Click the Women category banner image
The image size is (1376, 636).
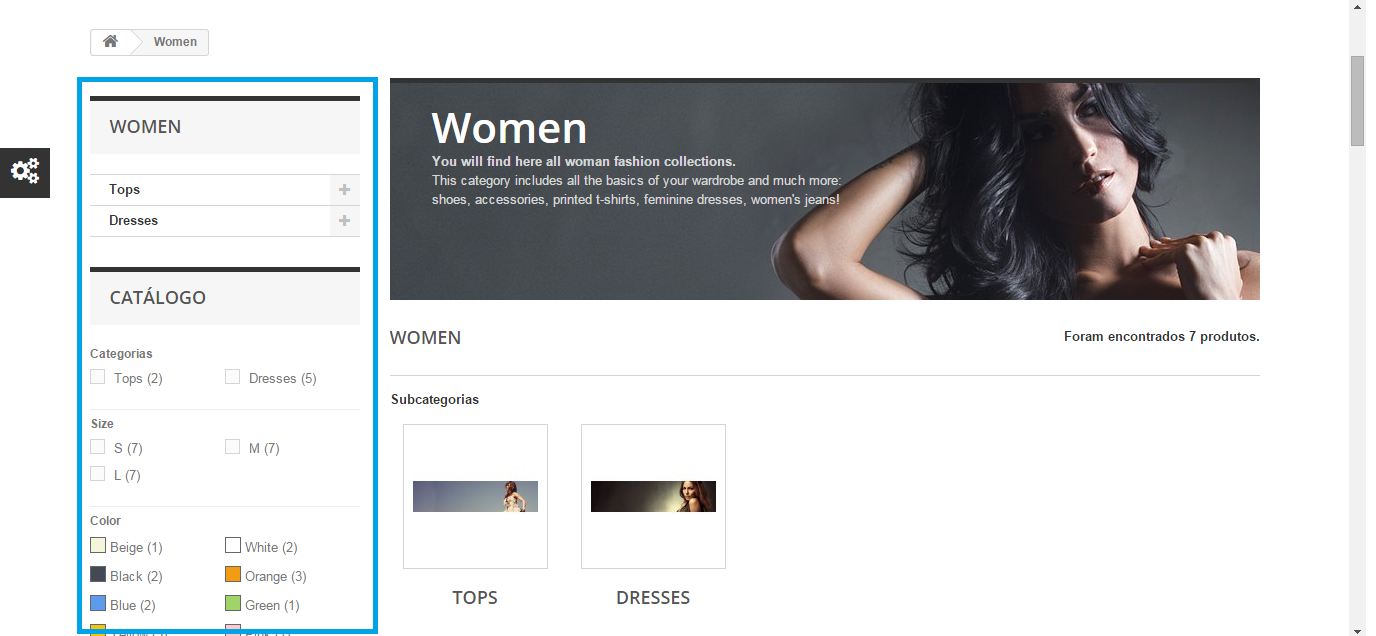pyautogui.click(x=825, y=189)
